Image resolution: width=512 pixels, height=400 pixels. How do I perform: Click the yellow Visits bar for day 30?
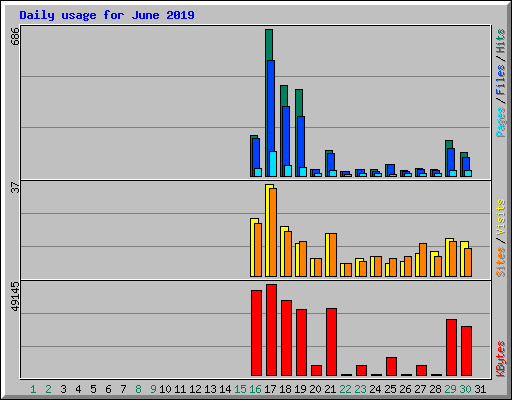pos(462,259)
